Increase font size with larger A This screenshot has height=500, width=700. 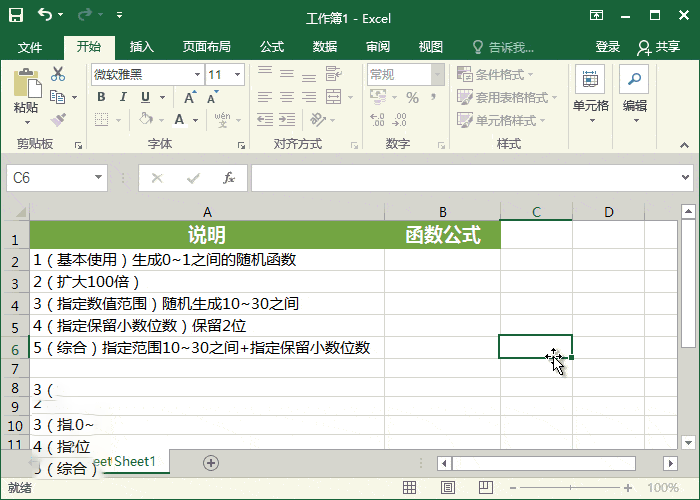tap(190, 97)
